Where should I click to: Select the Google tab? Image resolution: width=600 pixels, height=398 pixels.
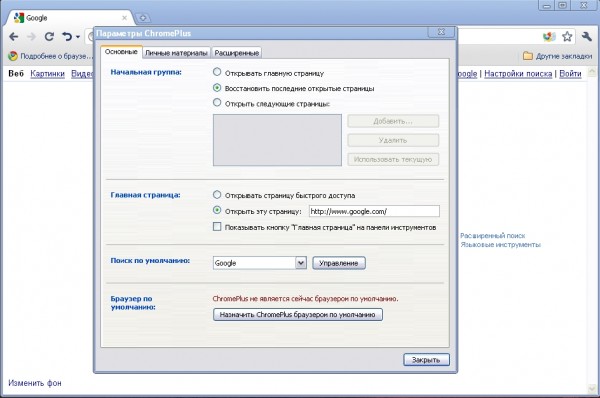click(69, 18)
